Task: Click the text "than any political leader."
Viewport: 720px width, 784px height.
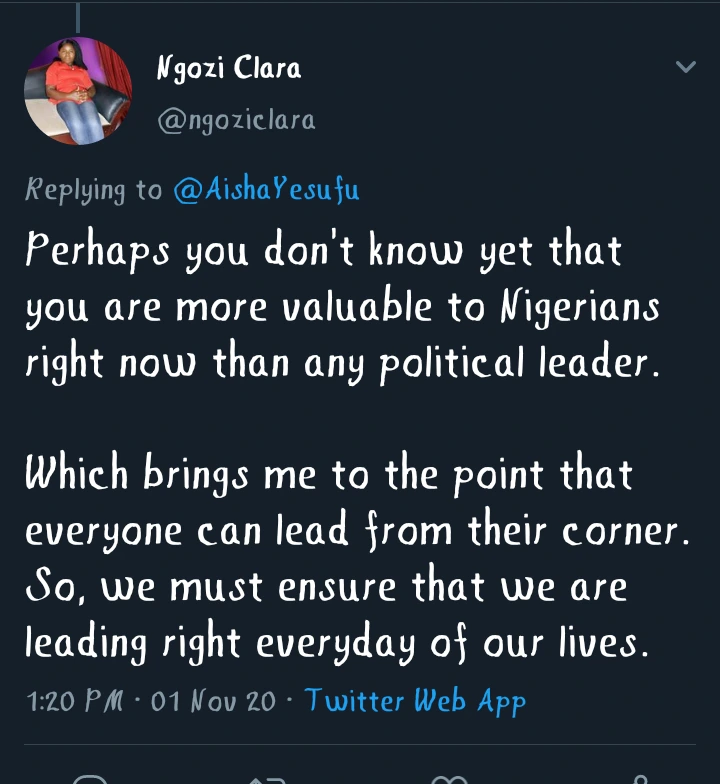Action: 480,362
